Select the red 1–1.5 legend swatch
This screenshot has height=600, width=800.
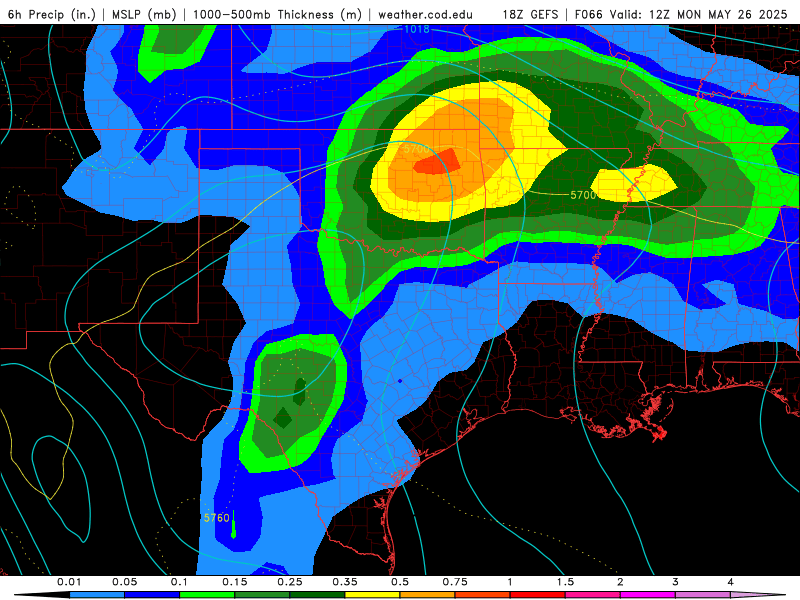tap(538, 594)
